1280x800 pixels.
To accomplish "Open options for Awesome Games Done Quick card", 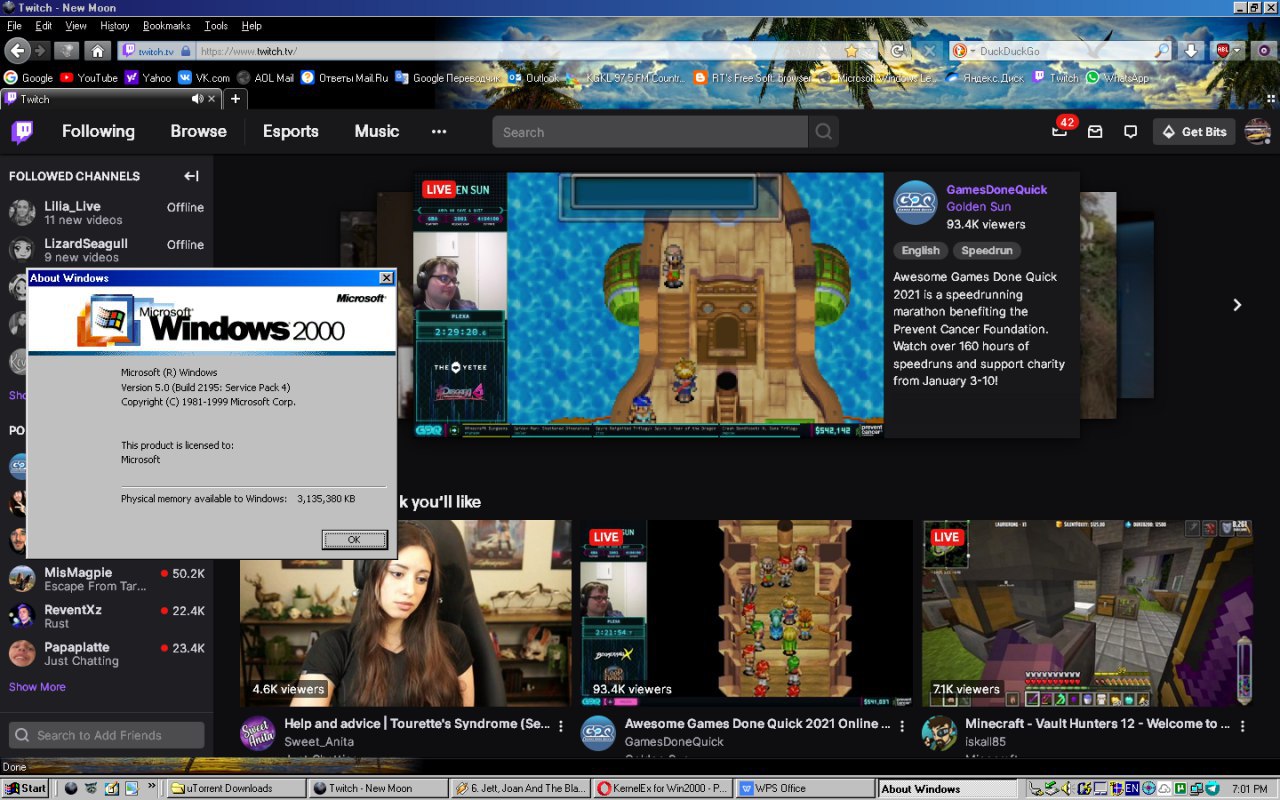I will [x=901, y=726].
